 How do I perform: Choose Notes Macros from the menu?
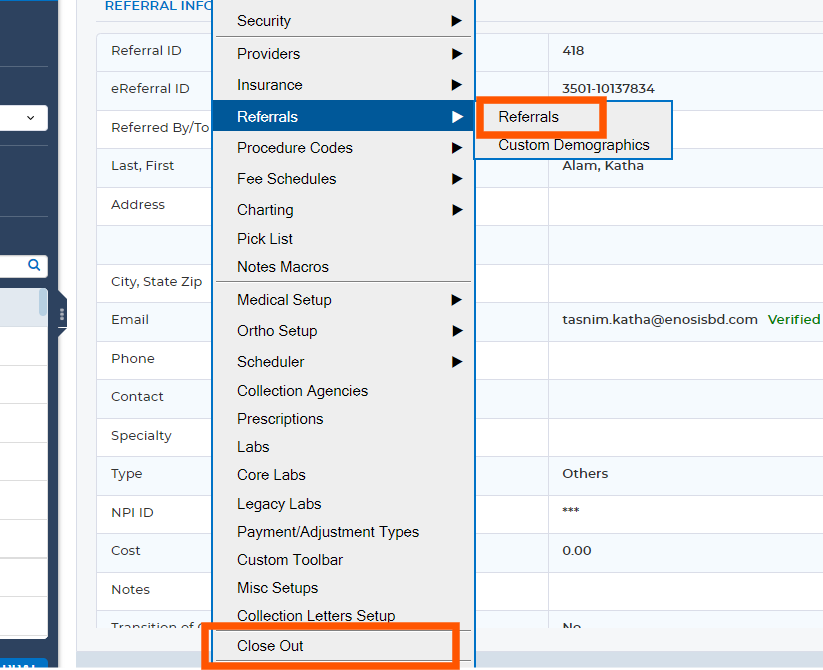pyautogui.click(x=343, y=267)
